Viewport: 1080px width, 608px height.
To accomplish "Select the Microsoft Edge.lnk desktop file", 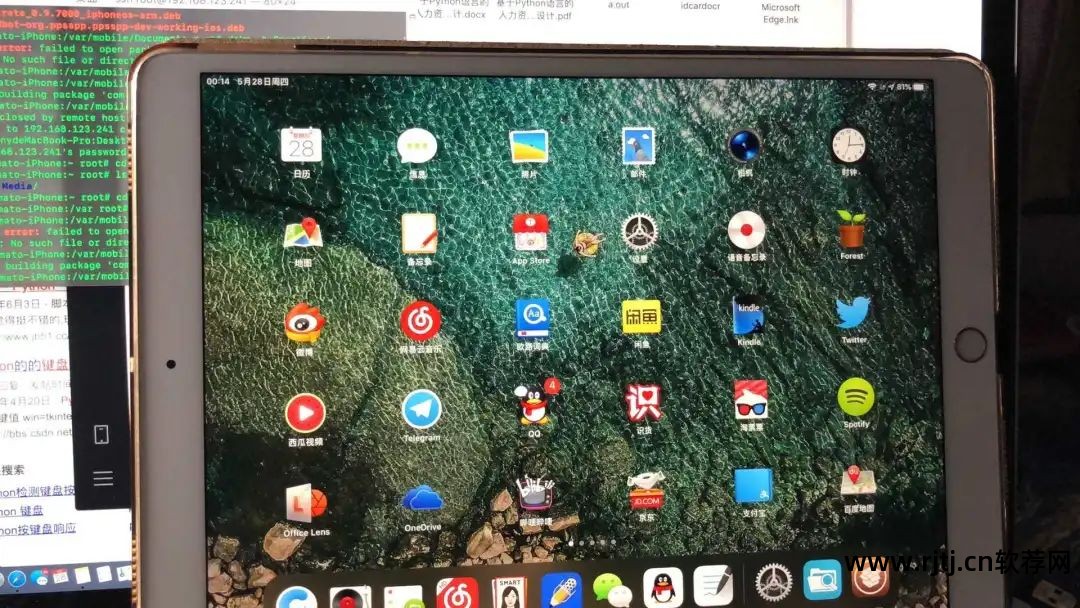I will [x=780, y=13].
